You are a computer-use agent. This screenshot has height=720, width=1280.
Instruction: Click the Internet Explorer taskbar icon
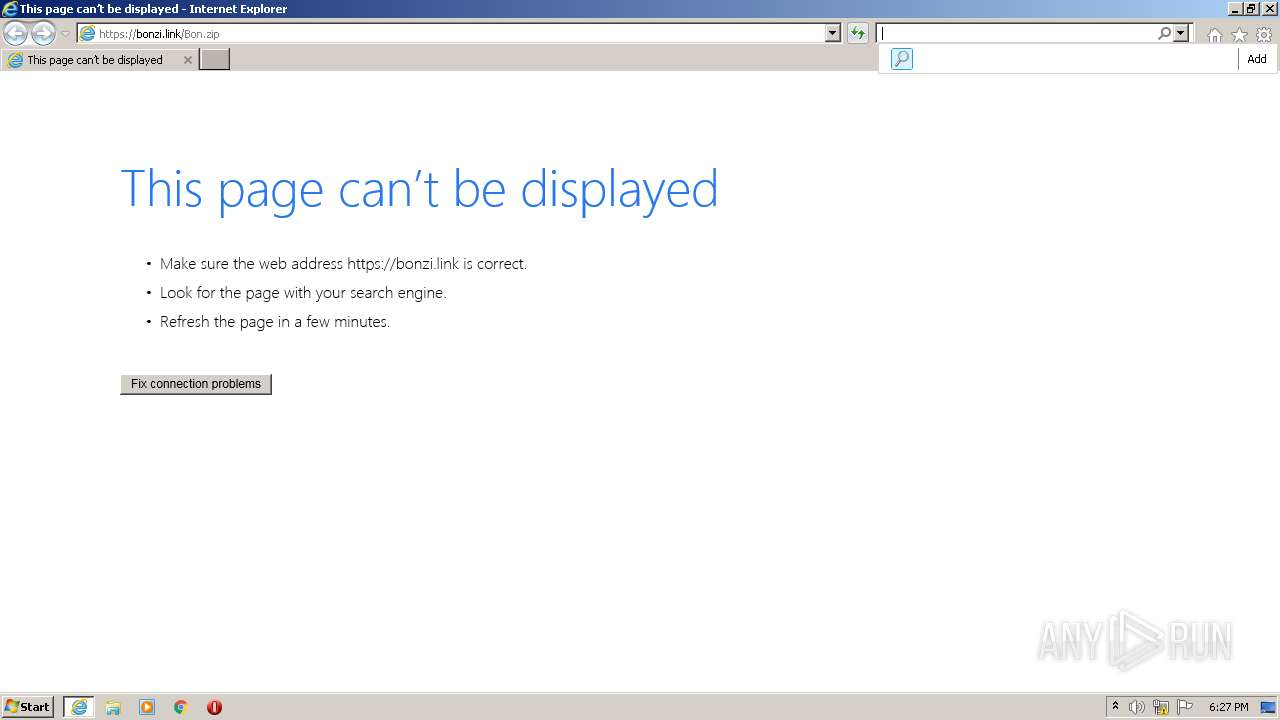79,707
